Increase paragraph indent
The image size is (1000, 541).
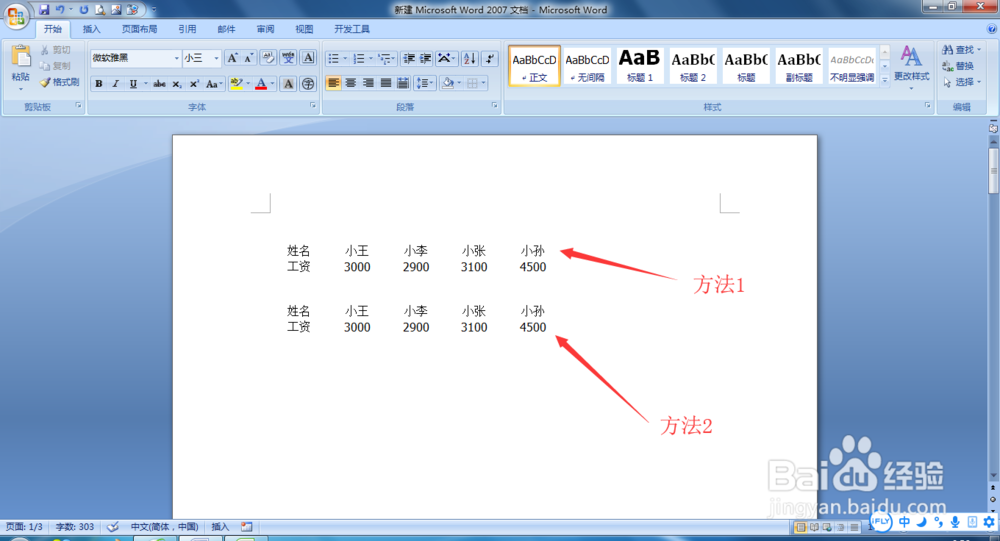(425, 59)
